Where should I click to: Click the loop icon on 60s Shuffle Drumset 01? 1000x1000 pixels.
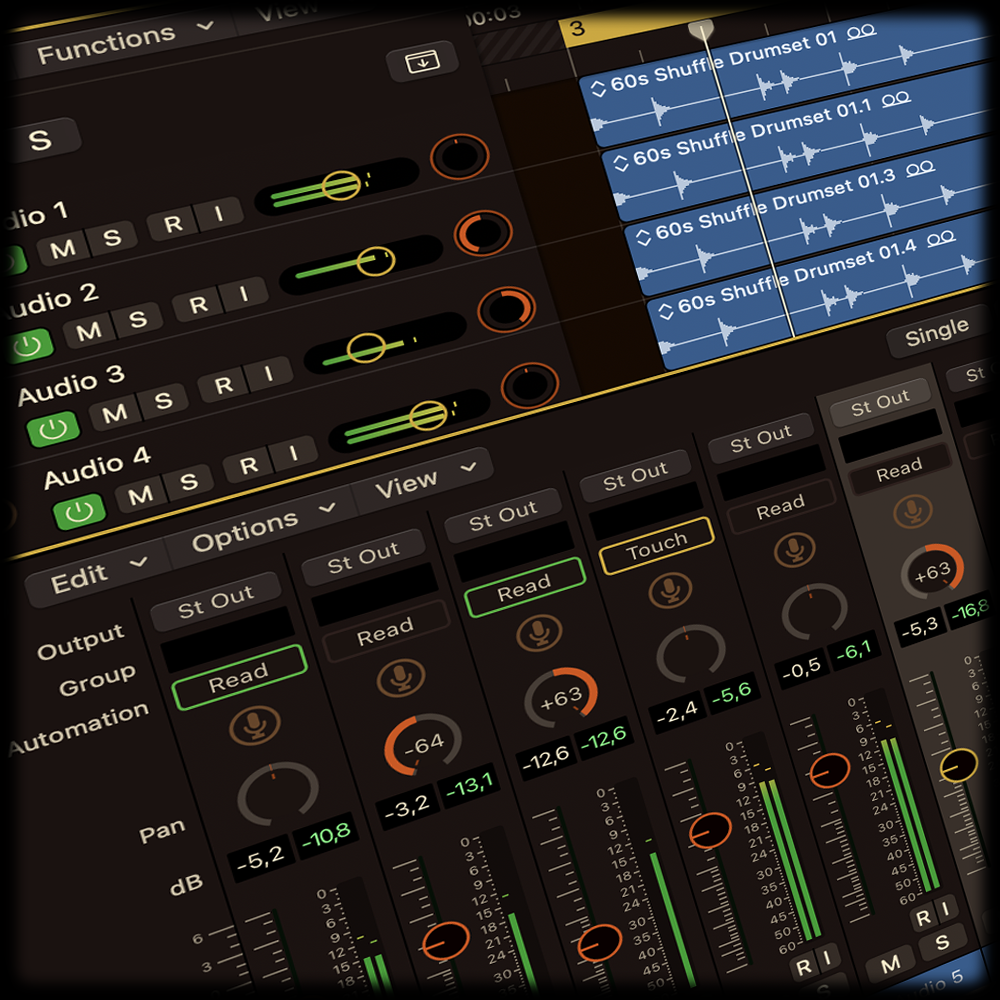[x=861, y=32]
